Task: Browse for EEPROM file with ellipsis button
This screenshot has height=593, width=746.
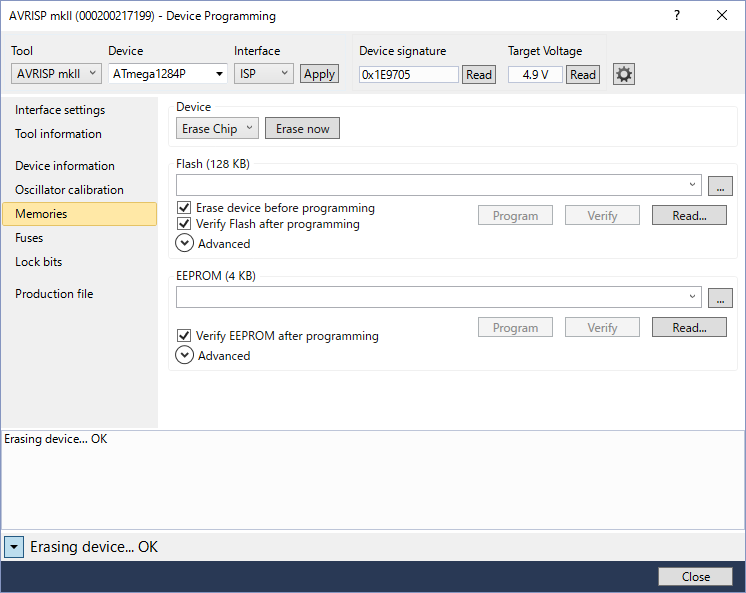Action: 720,297
